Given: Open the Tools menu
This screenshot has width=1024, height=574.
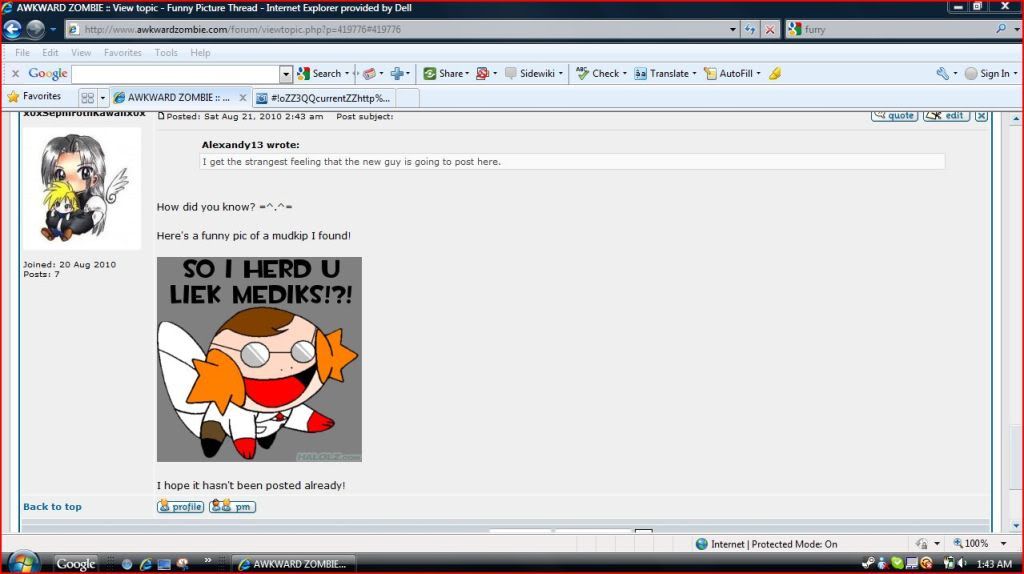Looking at the screenshot, I should 166,52.
